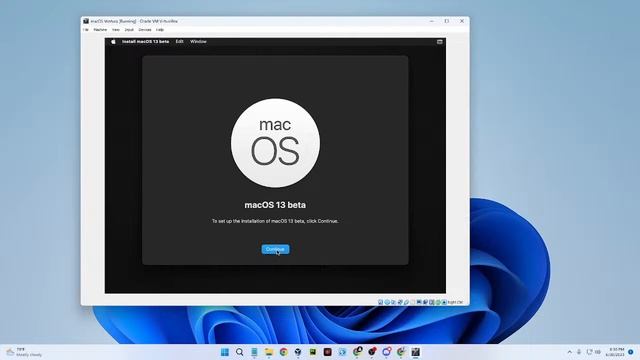This screenshot has height=360, width=640.
Task: Click the macOS logo circle in installer
Action: click(x=276, y=143)
